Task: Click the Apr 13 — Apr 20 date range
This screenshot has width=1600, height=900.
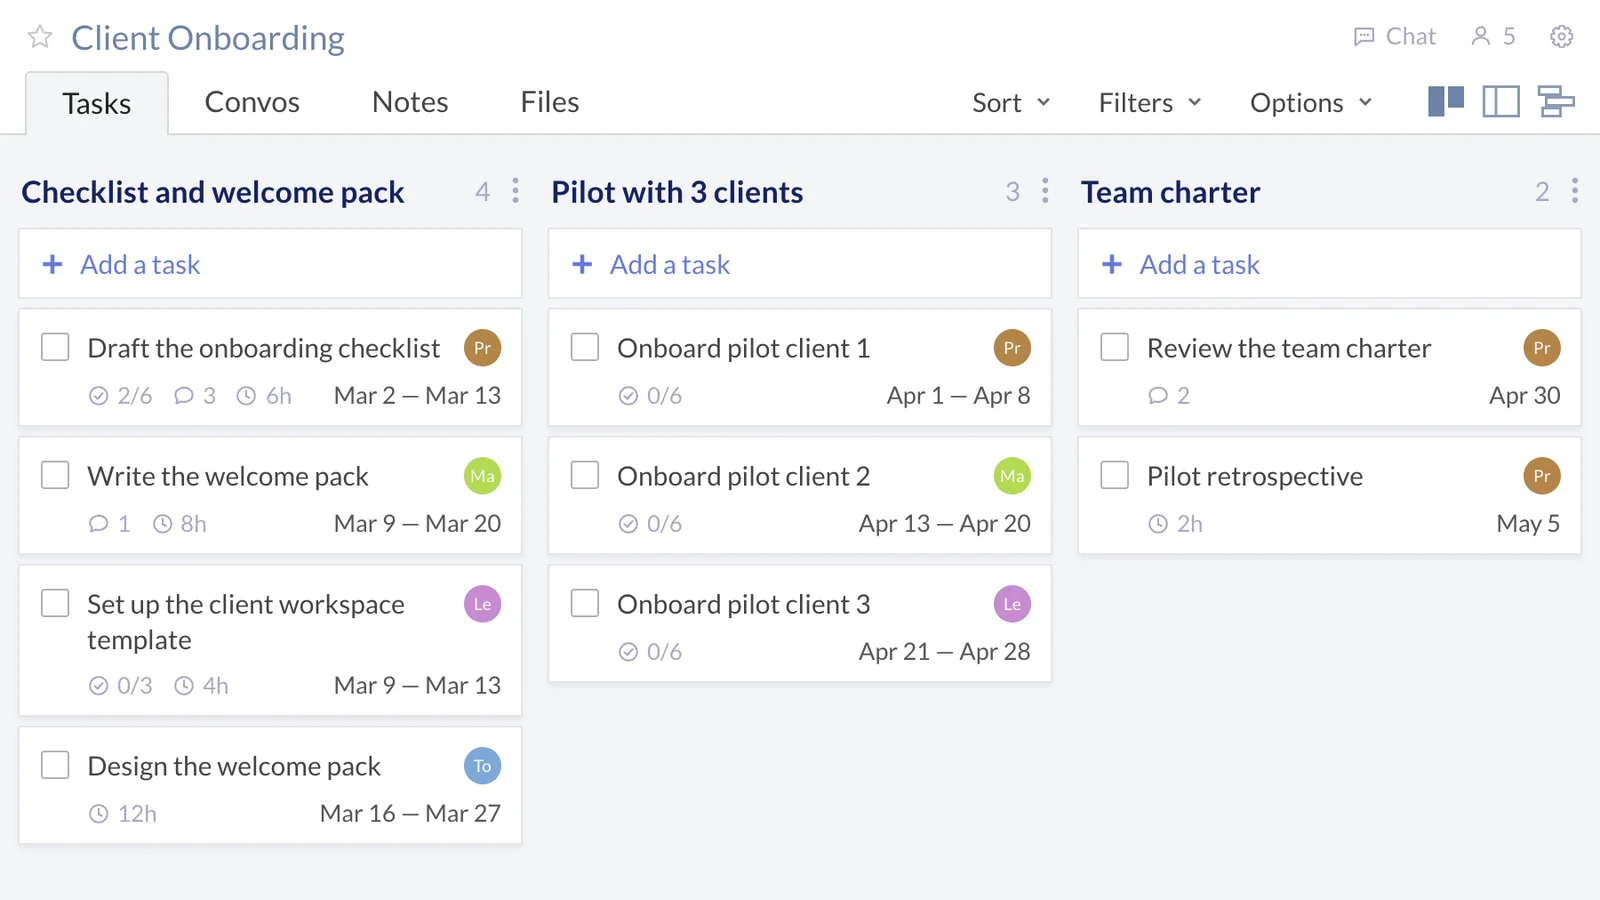Action: click(945, 524)
